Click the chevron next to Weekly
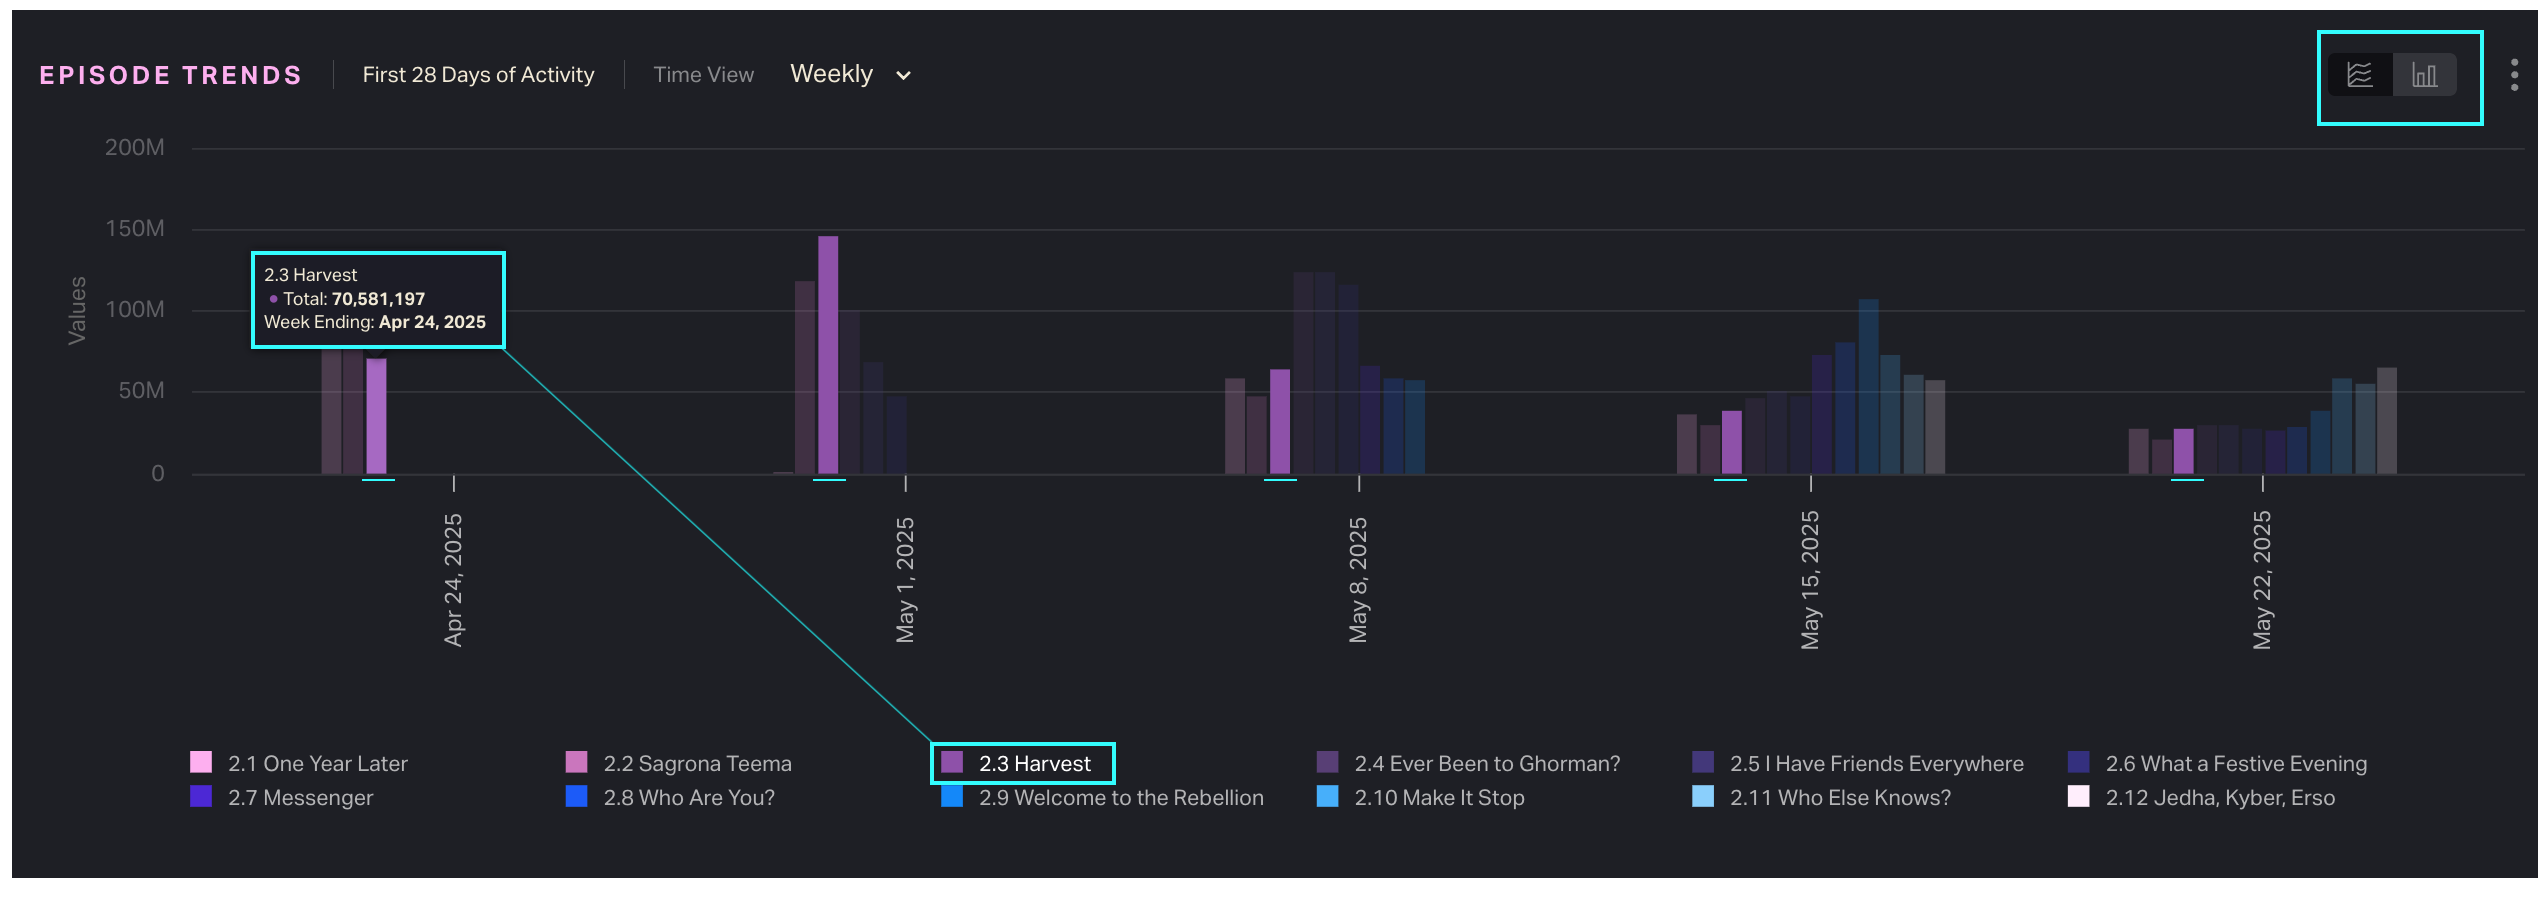 (x=903, y=76)
